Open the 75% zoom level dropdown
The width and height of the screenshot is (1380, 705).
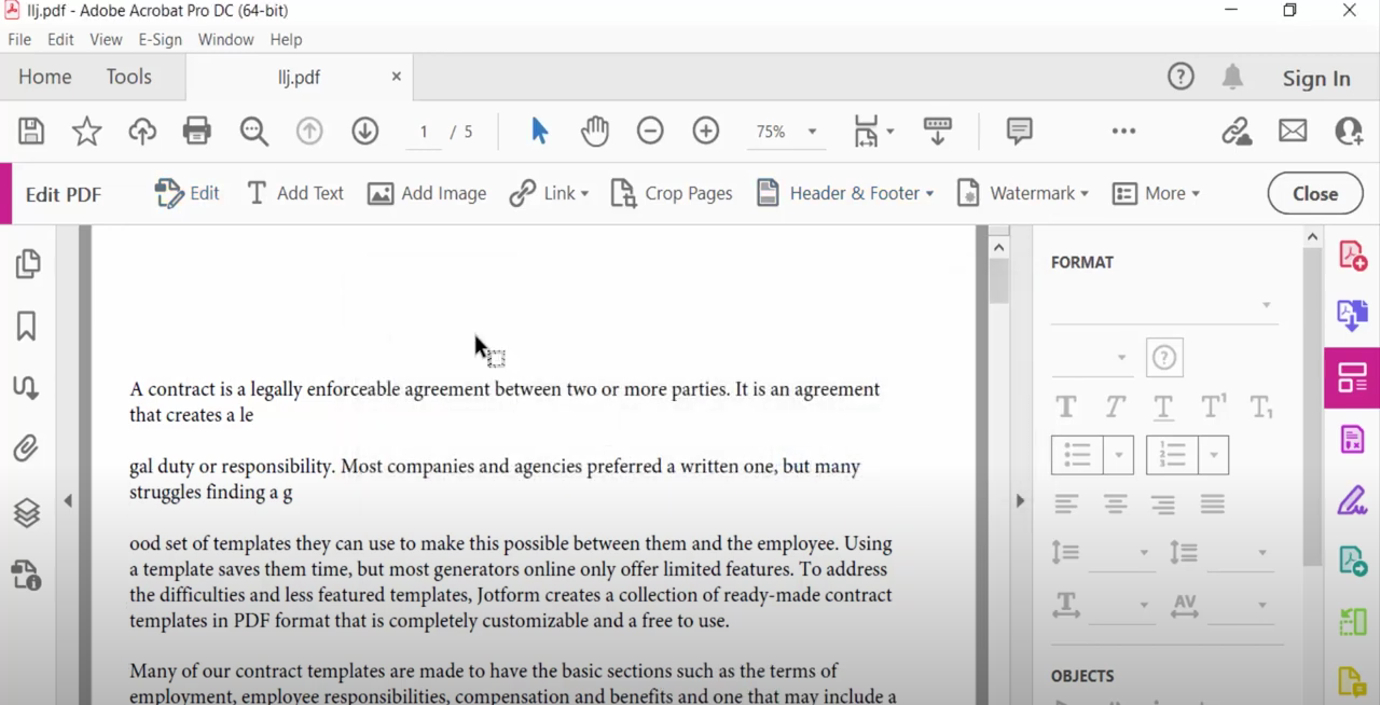[x=812, y=132]
